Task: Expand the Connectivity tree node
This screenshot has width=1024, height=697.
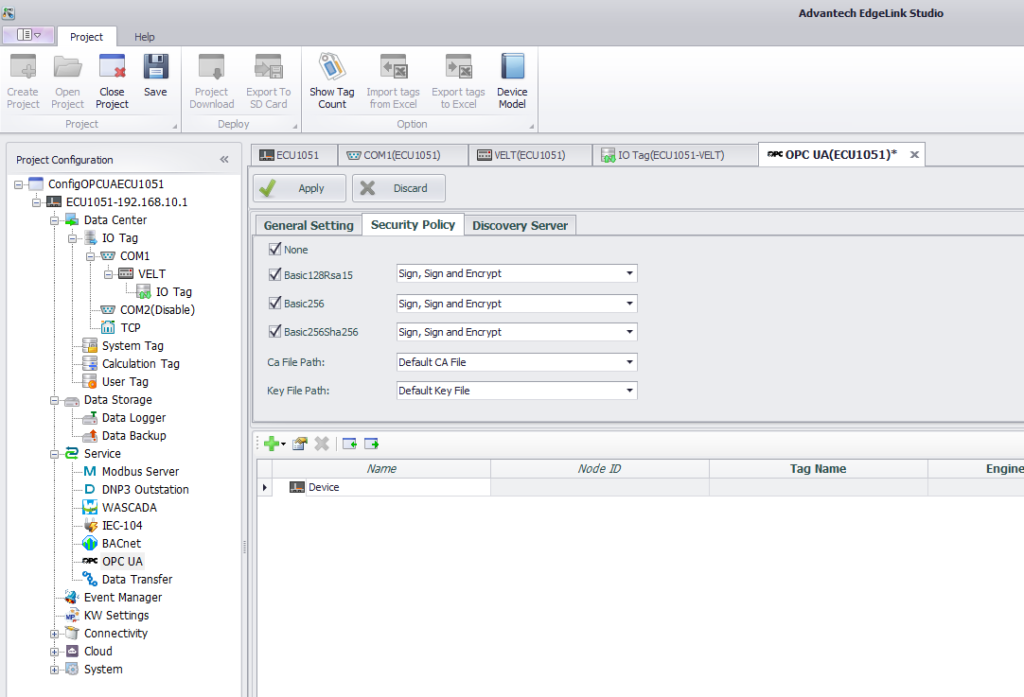Action: [x=55, y=634]
